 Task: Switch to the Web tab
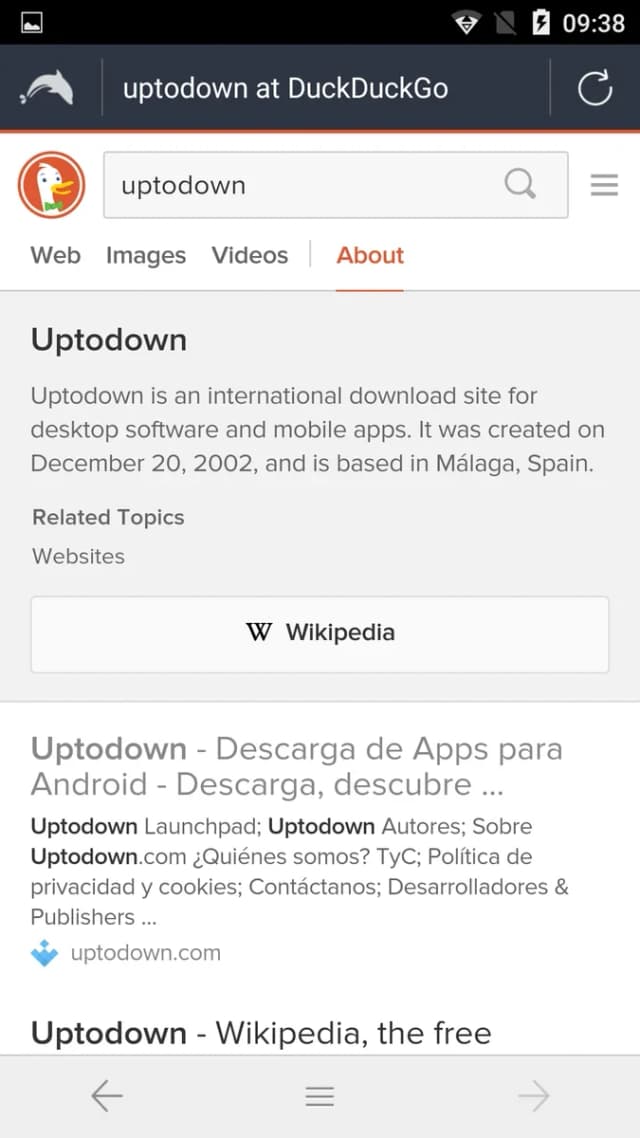[55, 255]
